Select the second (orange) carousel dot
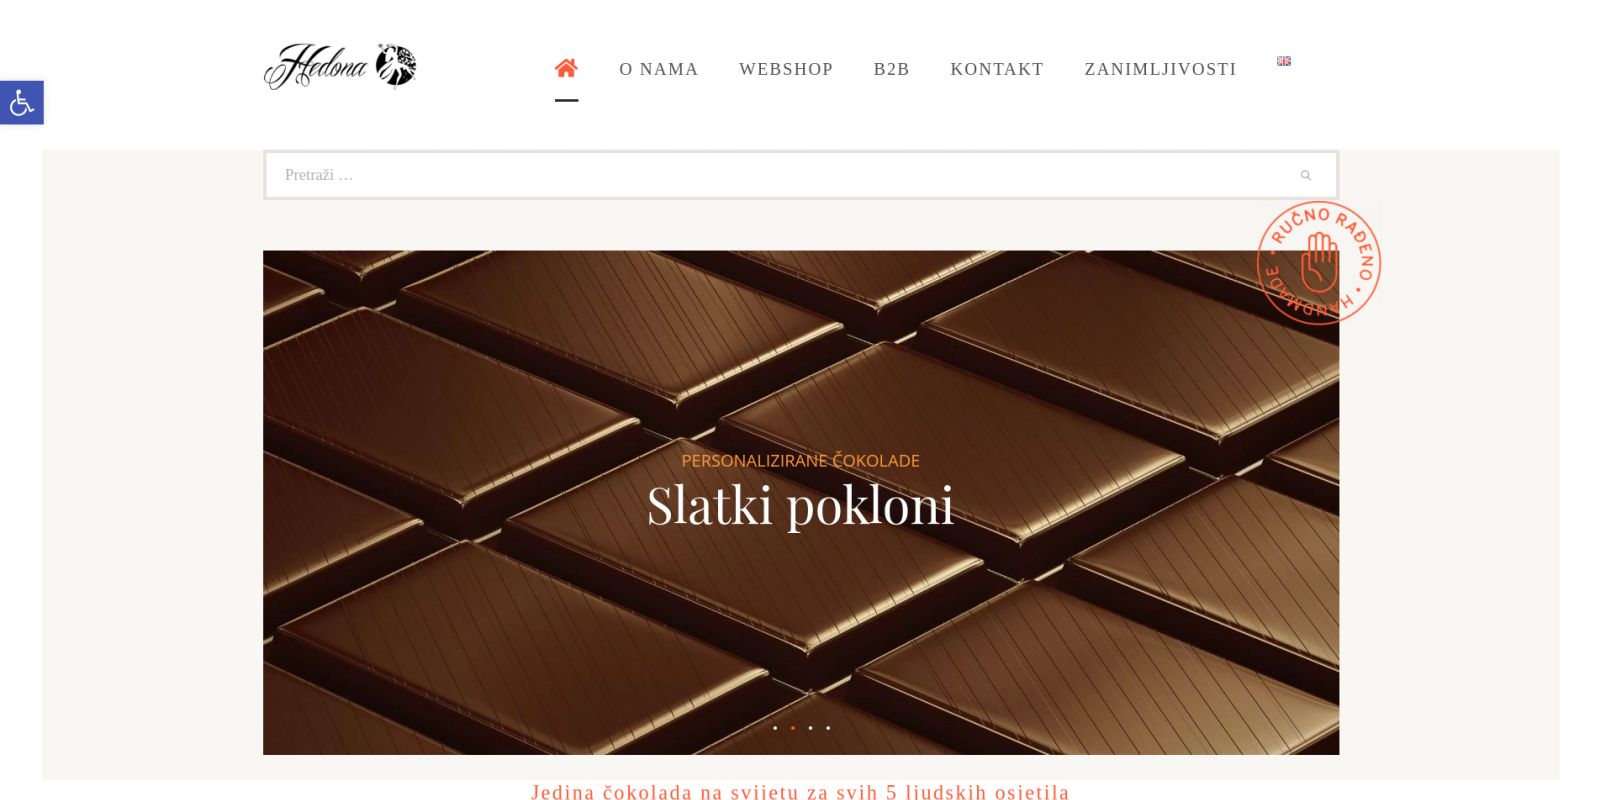Screen dimensions: 1600x800 click(x=793, y=728)
